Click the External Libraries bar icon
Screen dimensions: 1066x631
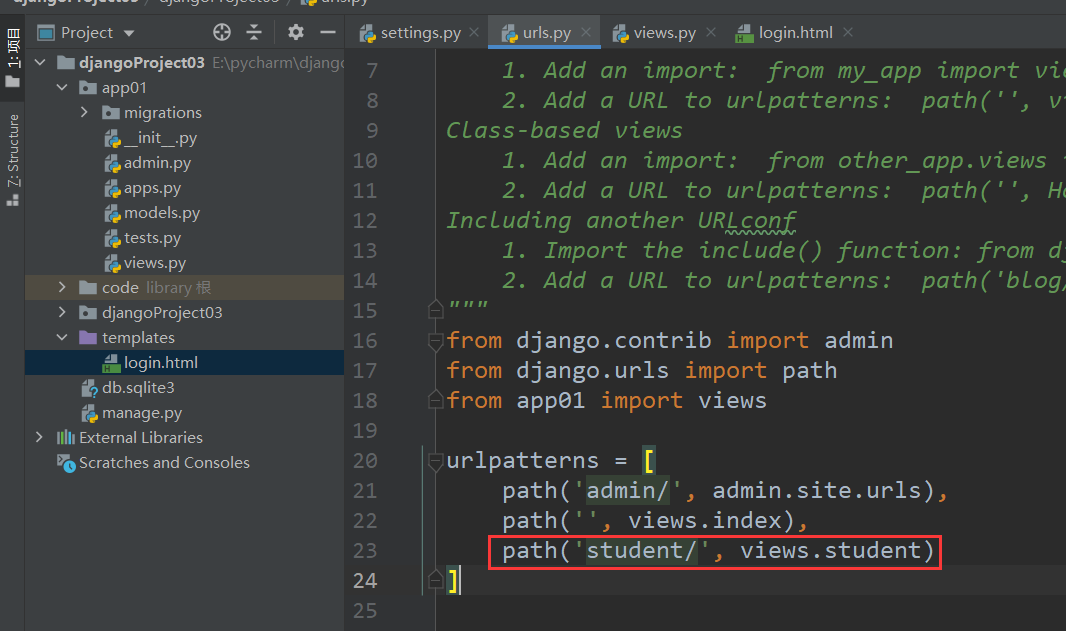click(65, 437)
